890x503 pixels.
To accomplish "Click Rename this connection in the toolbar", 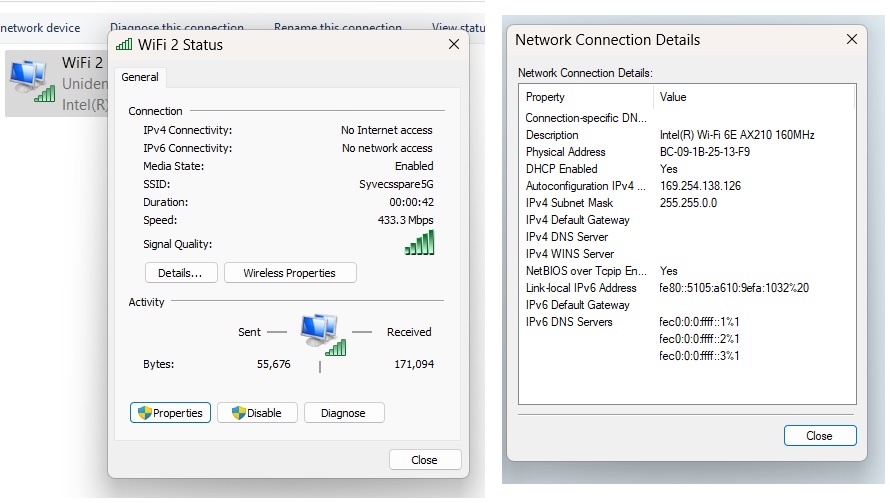I will [x=338, y=28].
